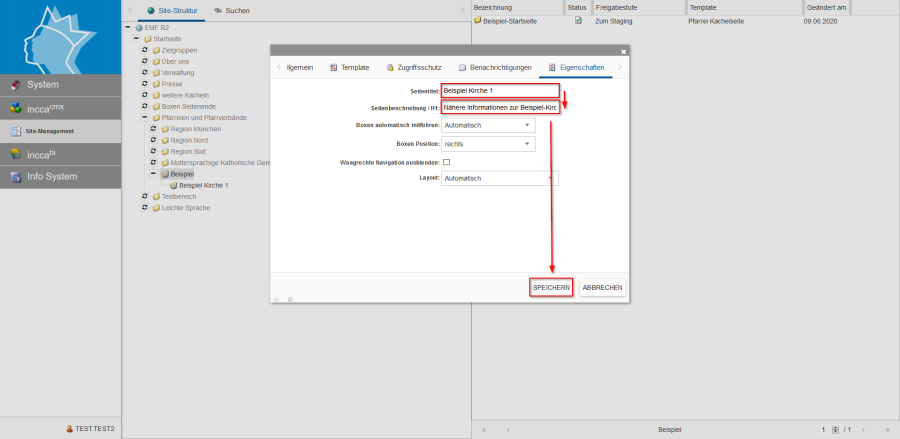Click the ABBRECHEN button
This screenshot has width=900, height=439.
(x=603, y=287)
